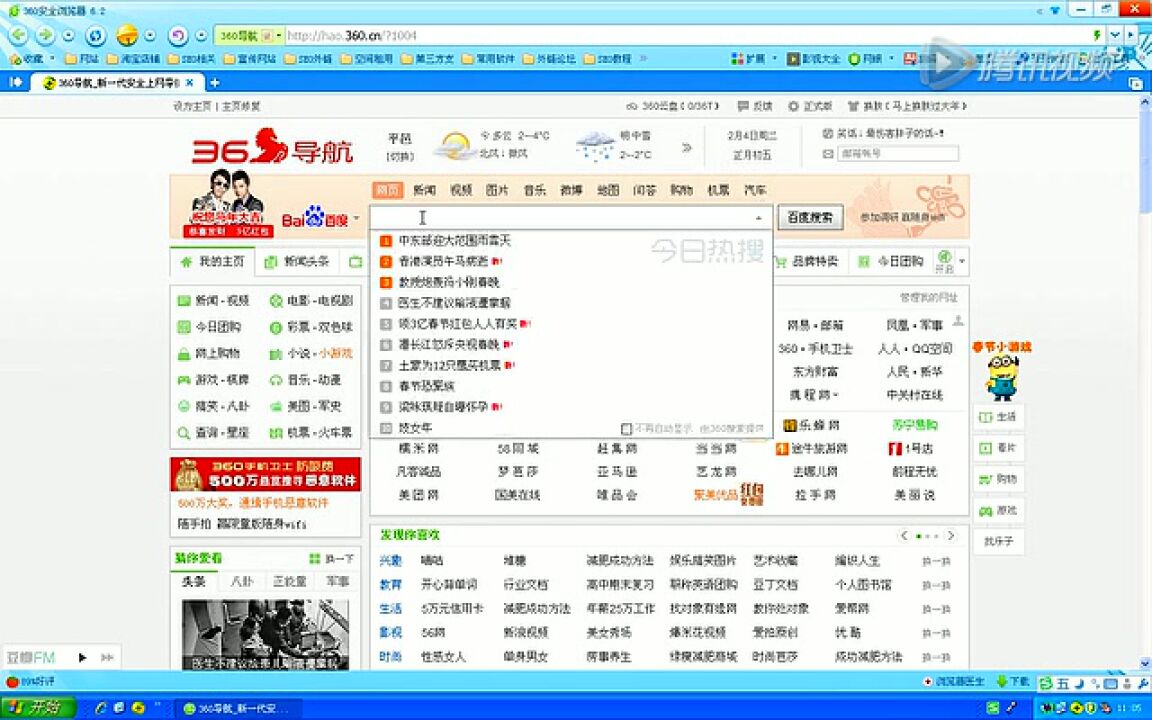Select the 音乐 search category tab
Image resolution: width=1152 pixels, height=720 pixels.
(535, 190)
